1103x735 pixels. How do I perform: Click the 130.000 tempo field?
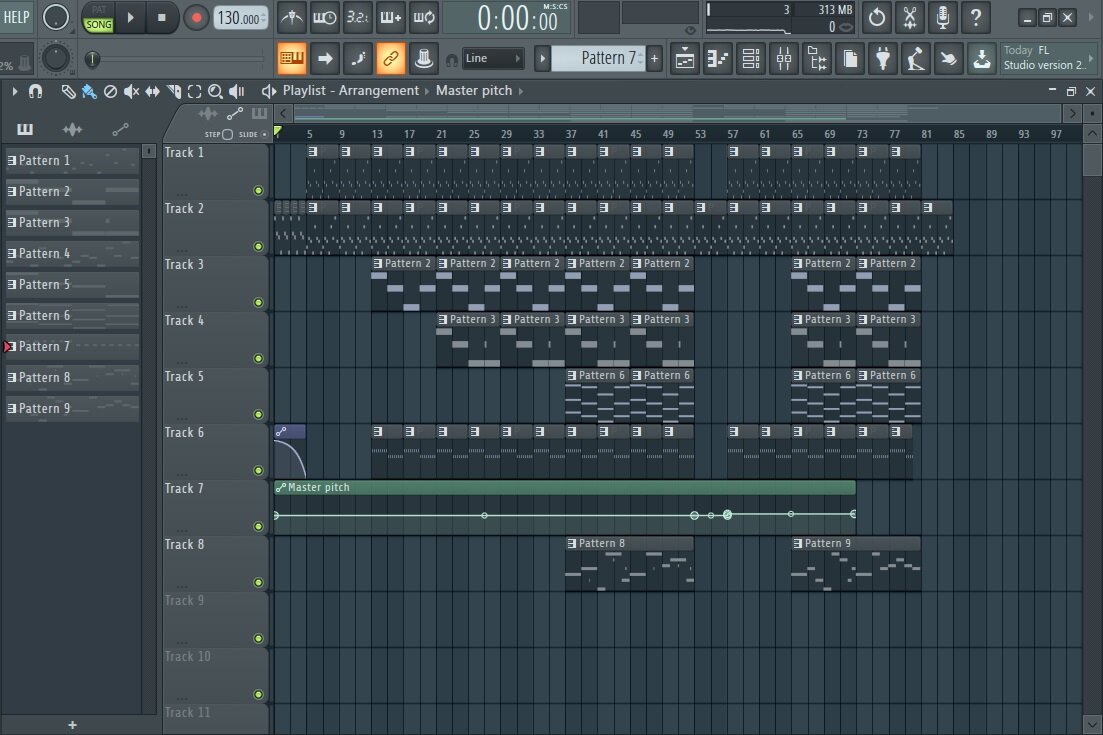(241, 18)
